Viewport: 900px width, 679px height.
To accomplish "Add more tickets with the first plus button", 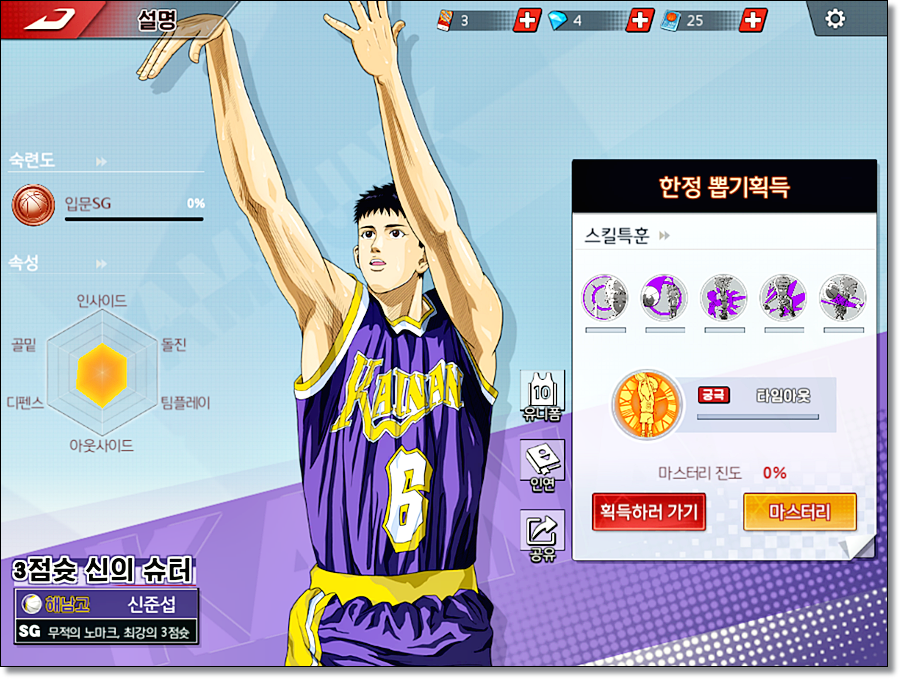I will 526,20.
